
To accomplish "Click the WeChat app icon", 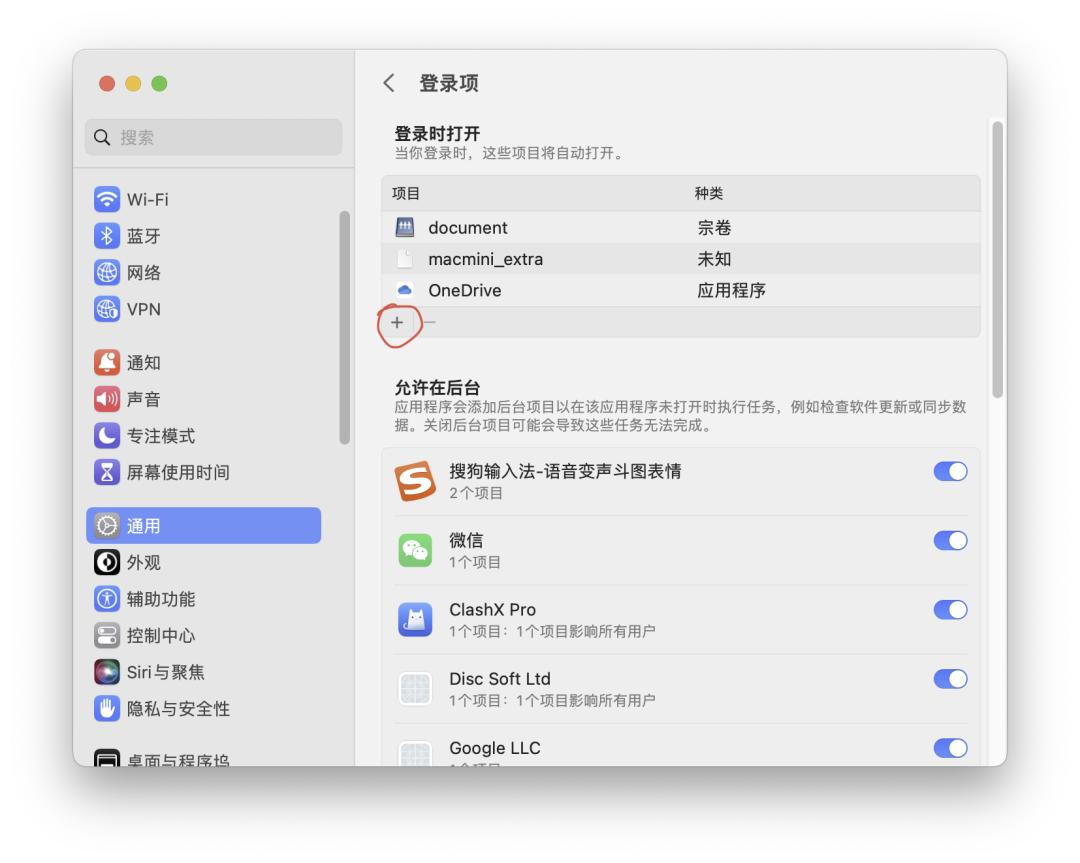I will [x=415, y=549].
